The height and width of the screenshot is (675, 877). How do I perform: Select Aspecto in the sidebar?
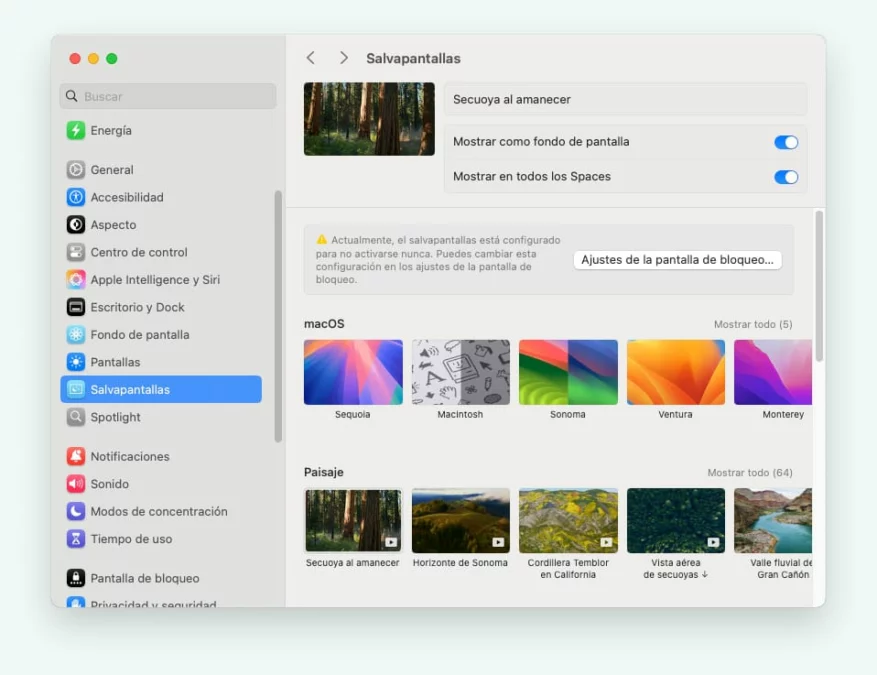click(113, 225)
